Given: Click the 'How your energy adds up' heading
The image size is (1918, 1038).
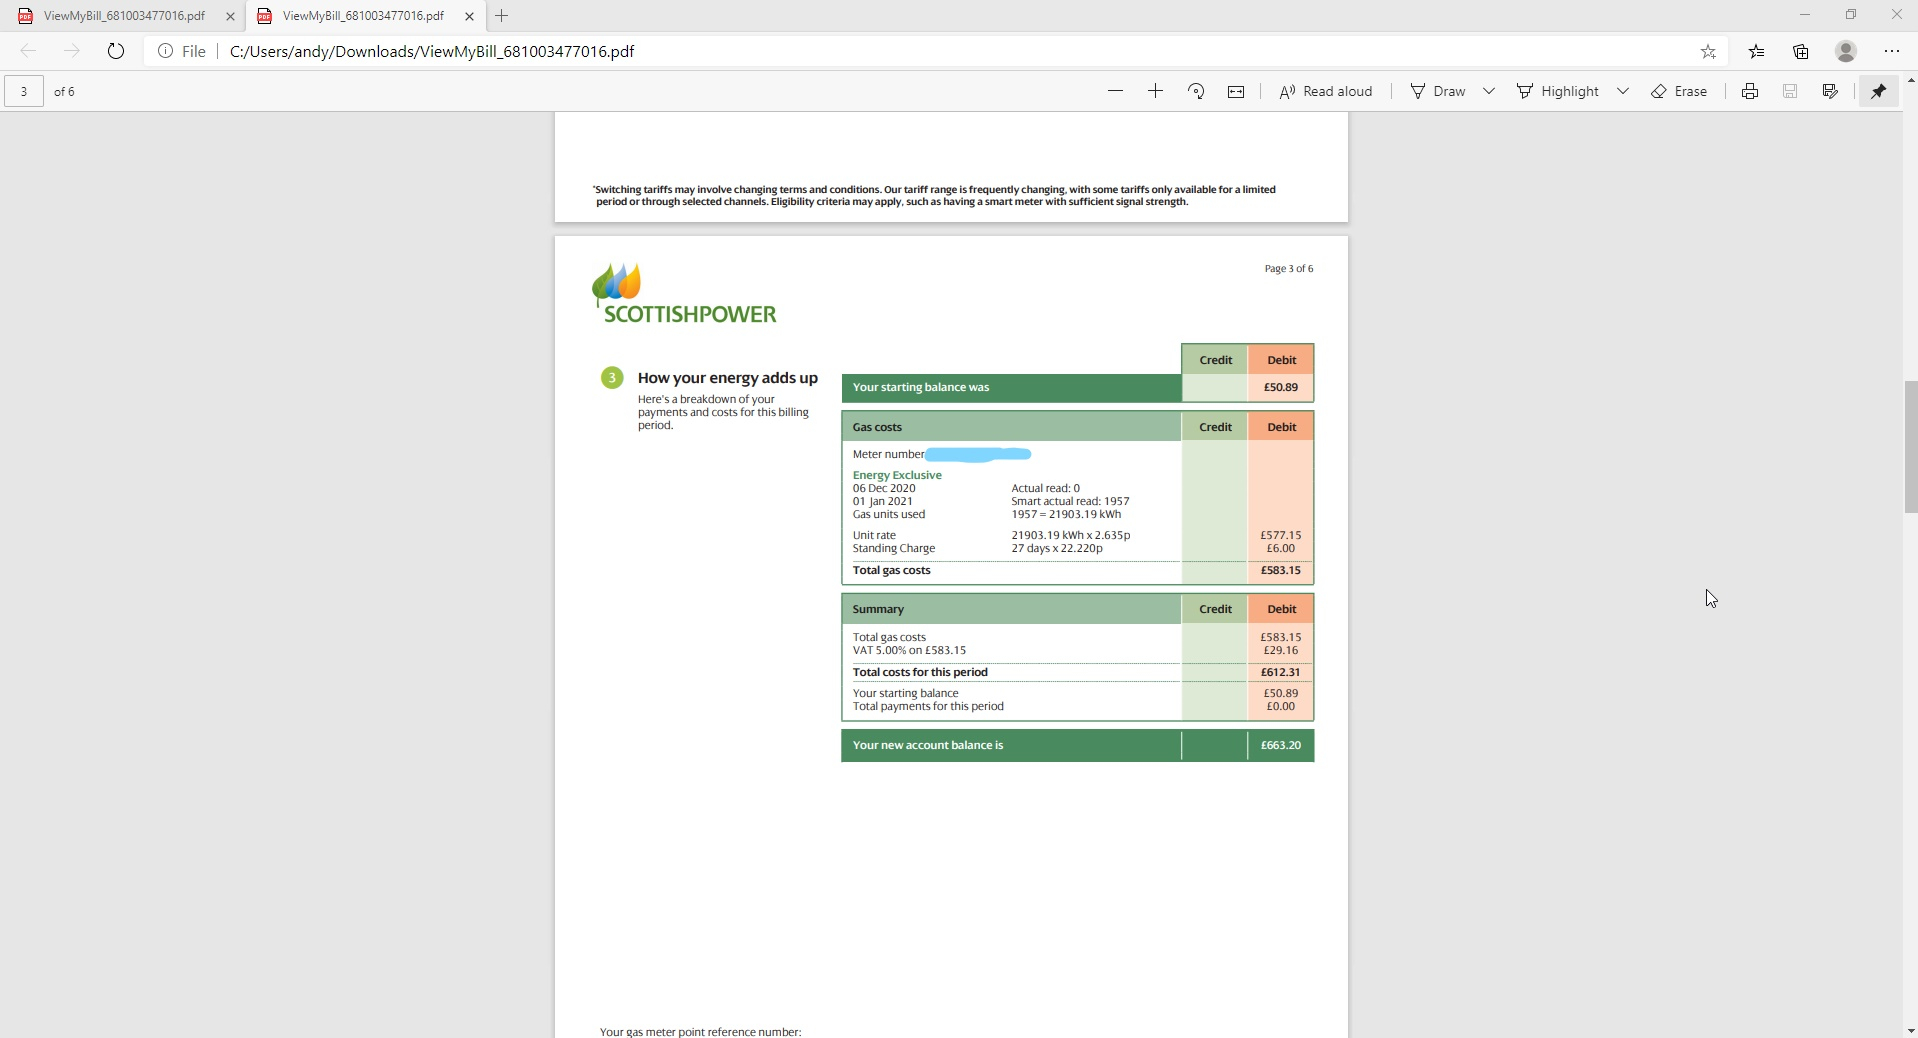Looking at the screenshot, I should (x=727, y=377).
